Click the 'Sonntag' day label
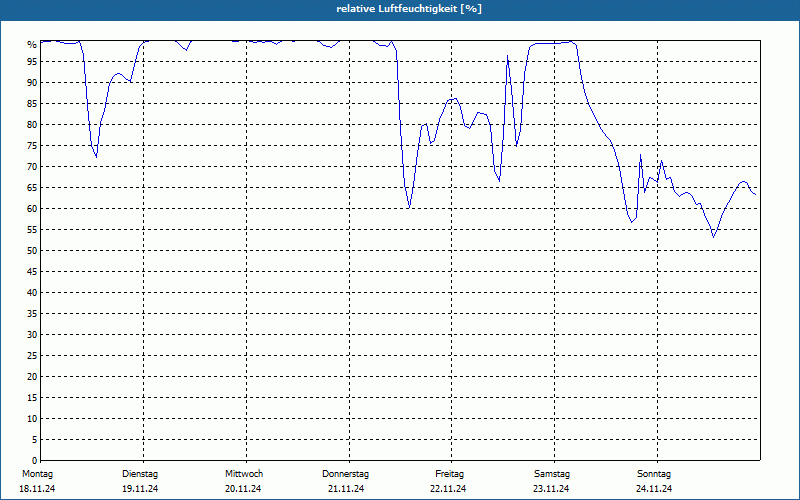This screenshot has width=800, height=500. (x=654, y=474)
